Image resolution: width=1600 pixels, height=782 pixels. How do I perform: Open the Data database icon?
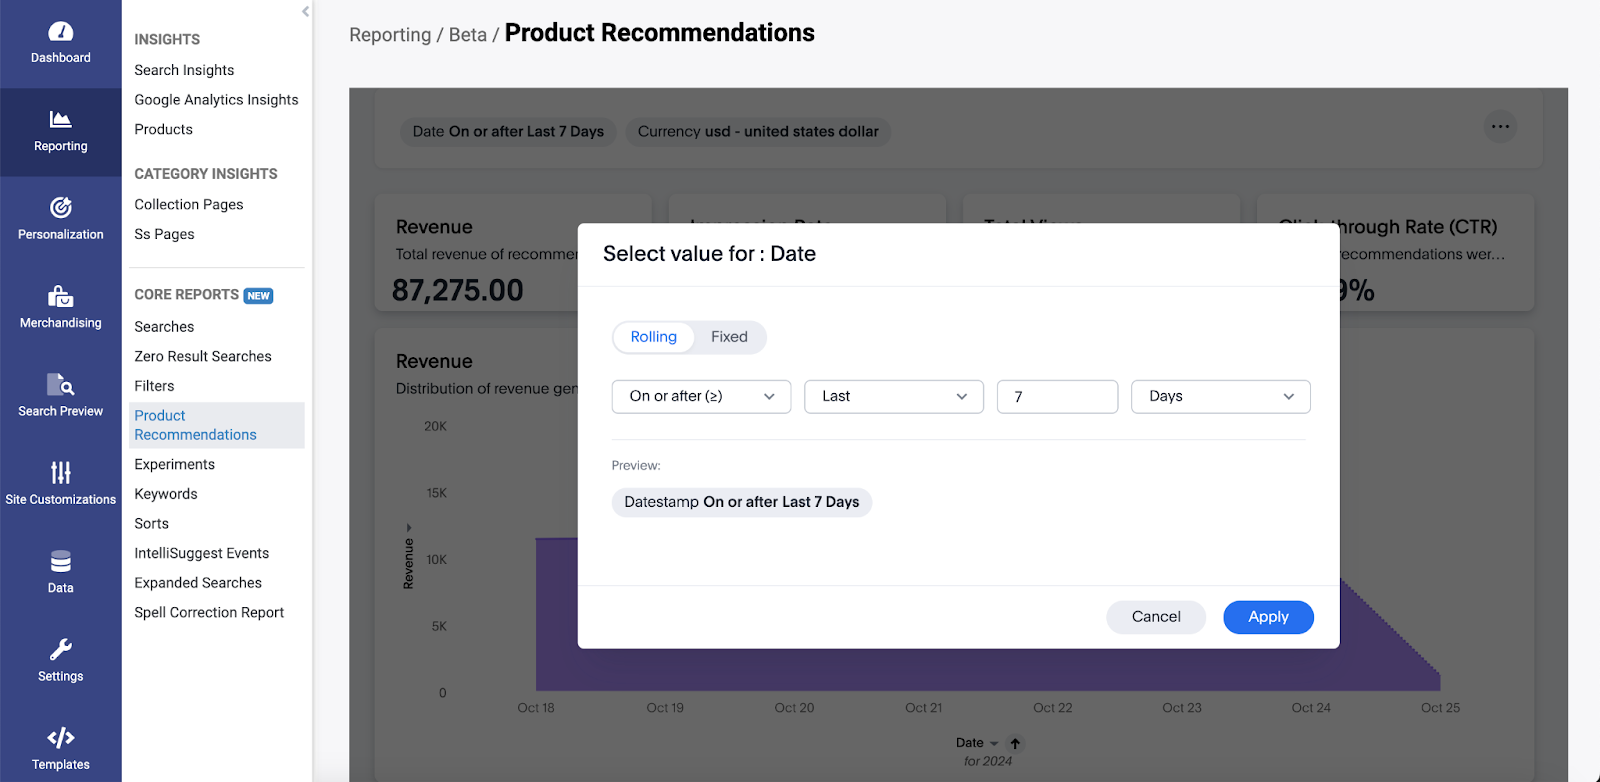tap(61, 561)
